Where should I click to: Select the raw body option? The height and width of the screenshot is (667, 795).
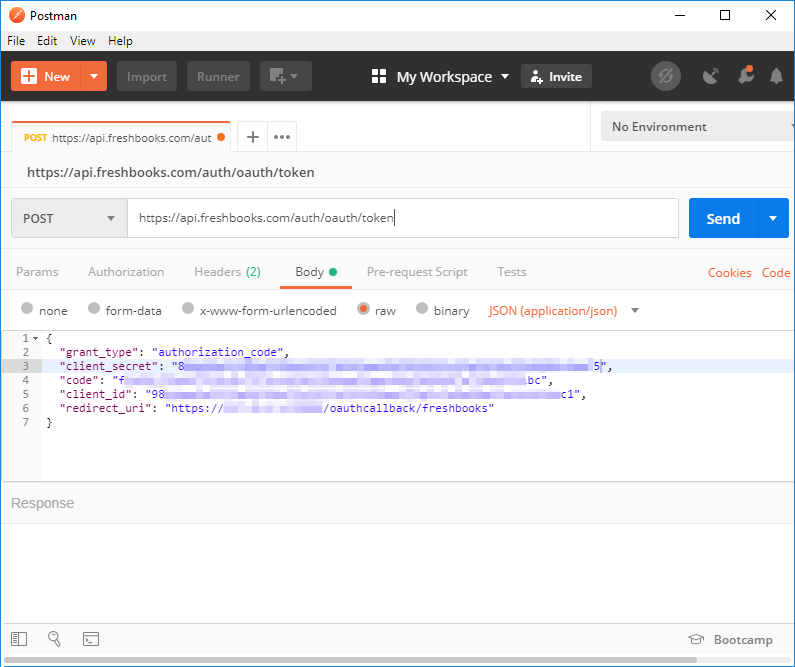364,308
